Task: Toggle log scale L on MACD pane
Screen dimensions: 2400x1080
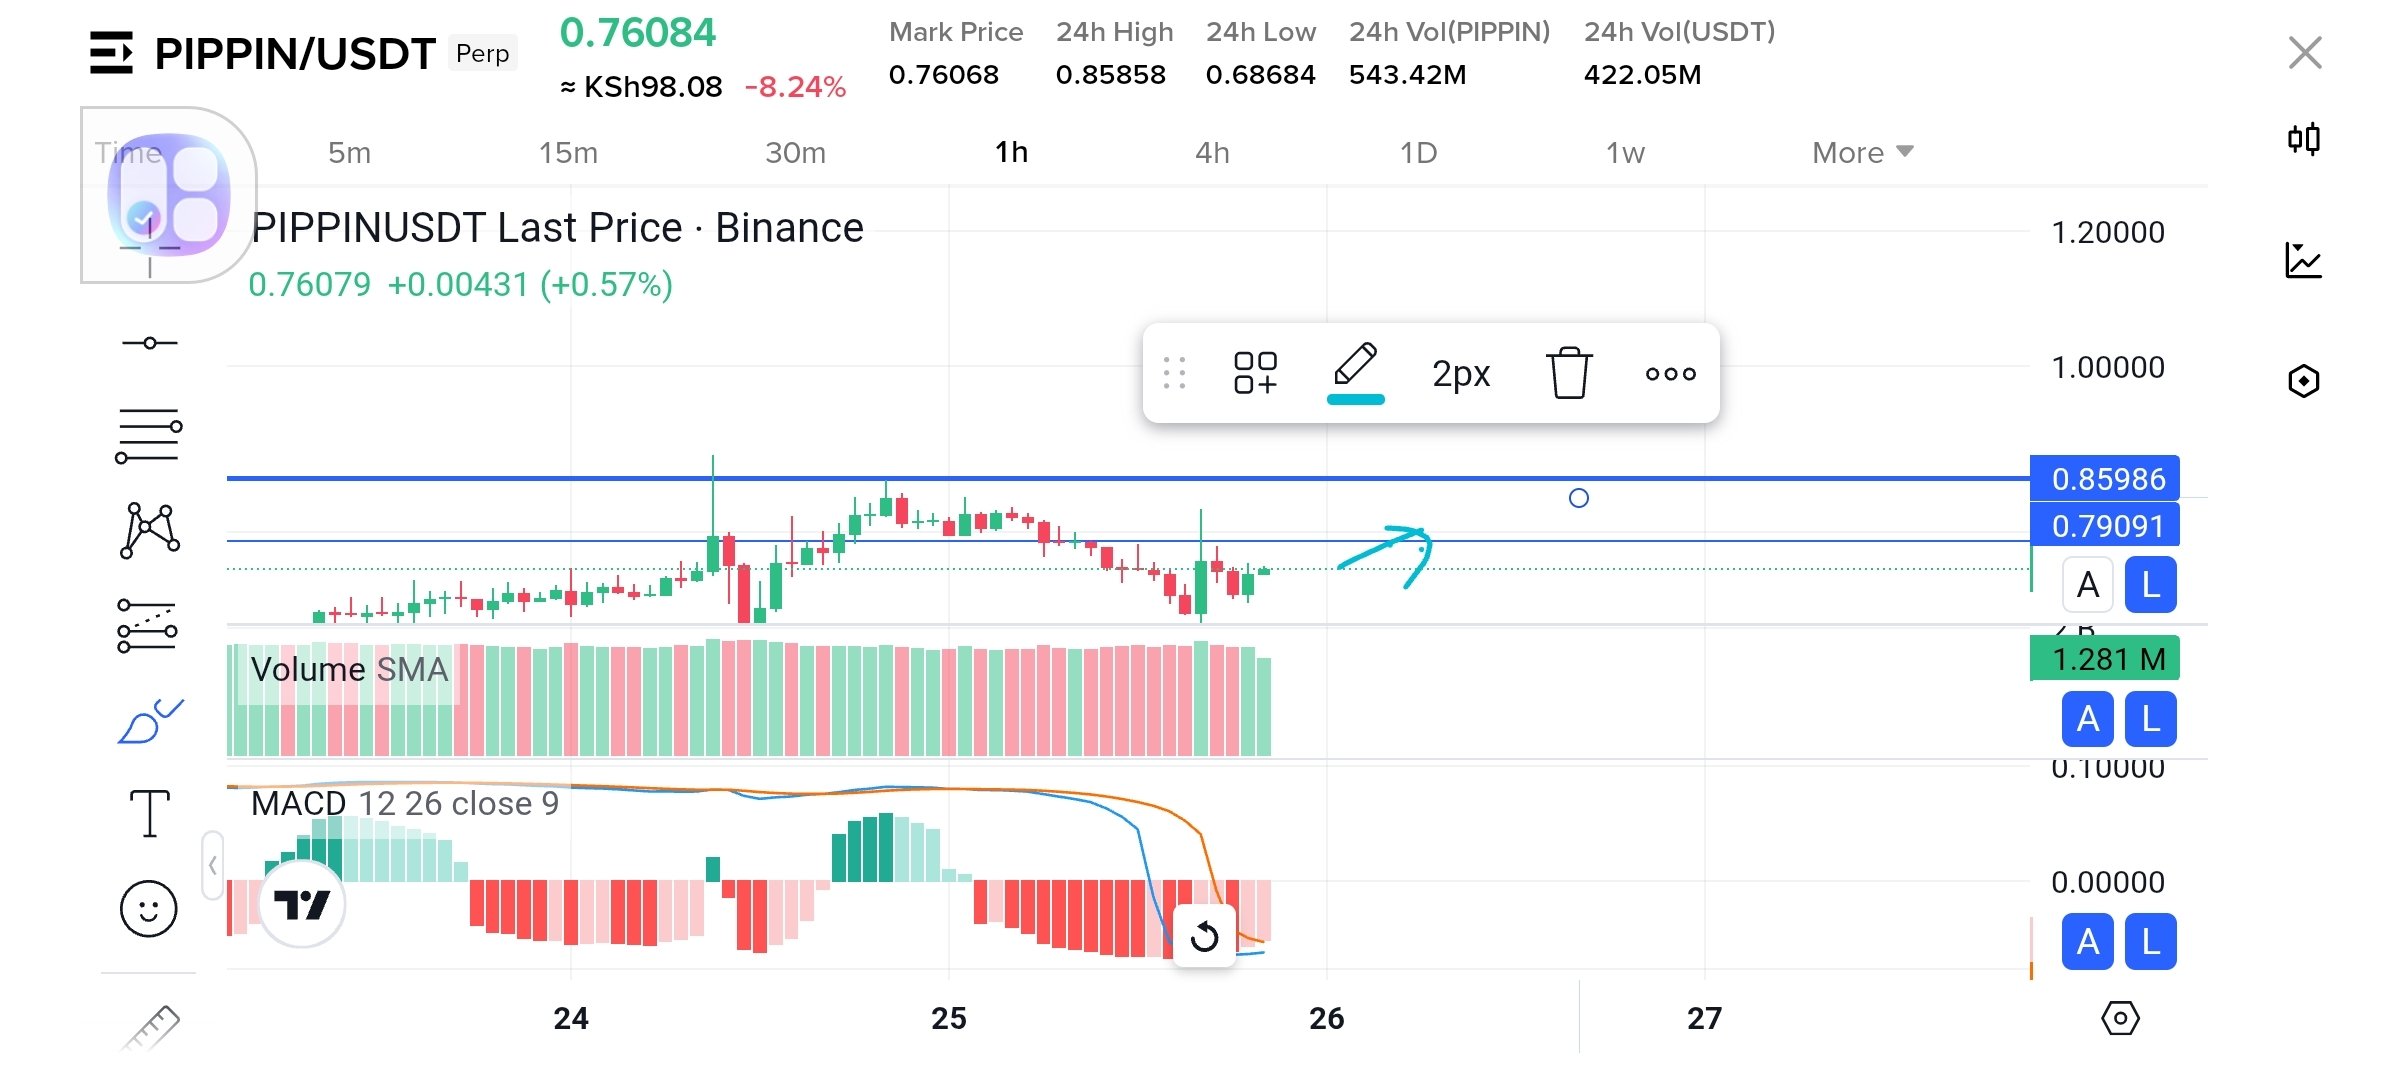Action: pos(2151,942)
